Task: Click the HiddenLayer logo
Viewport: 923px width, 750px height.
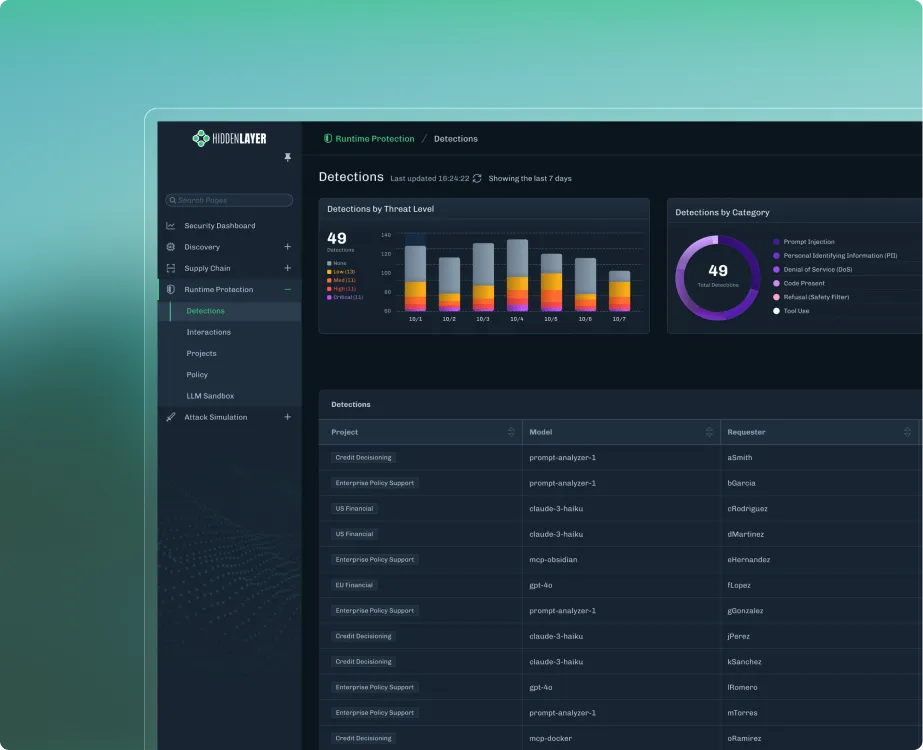Action: 229,138
